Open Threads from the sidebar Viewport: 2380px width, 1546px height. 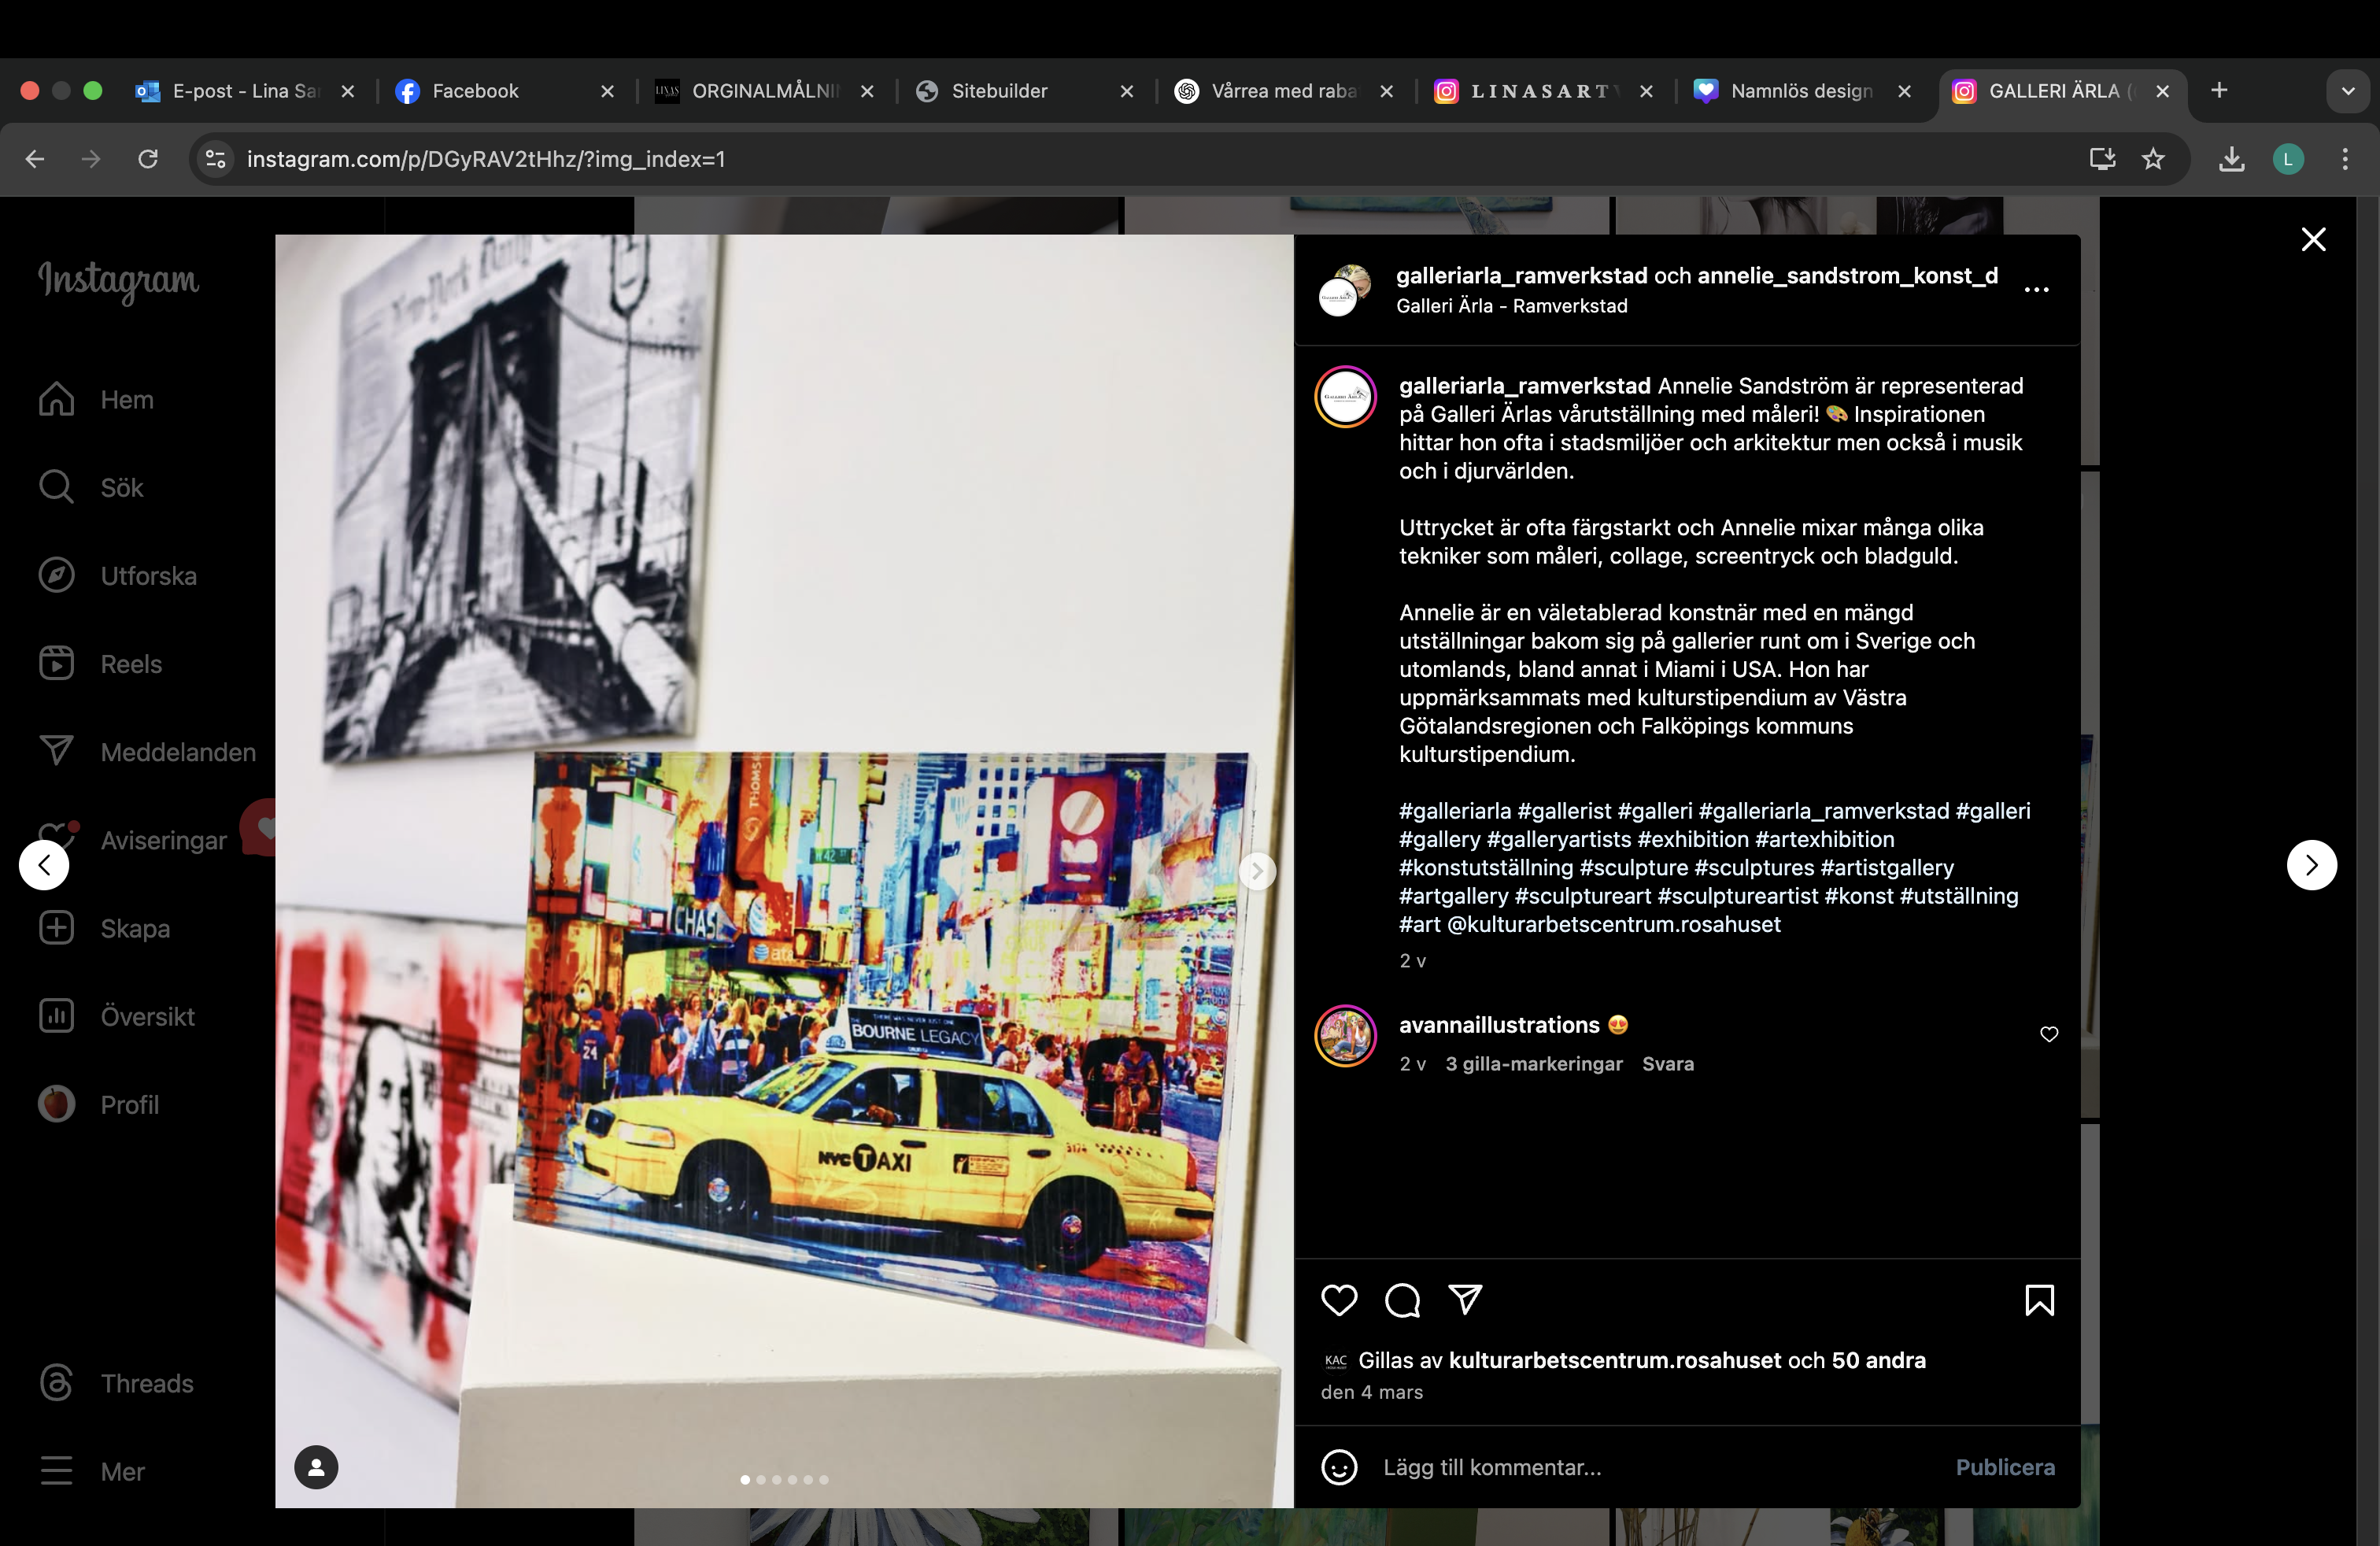pyautogui.click(x=116, y=1383)
